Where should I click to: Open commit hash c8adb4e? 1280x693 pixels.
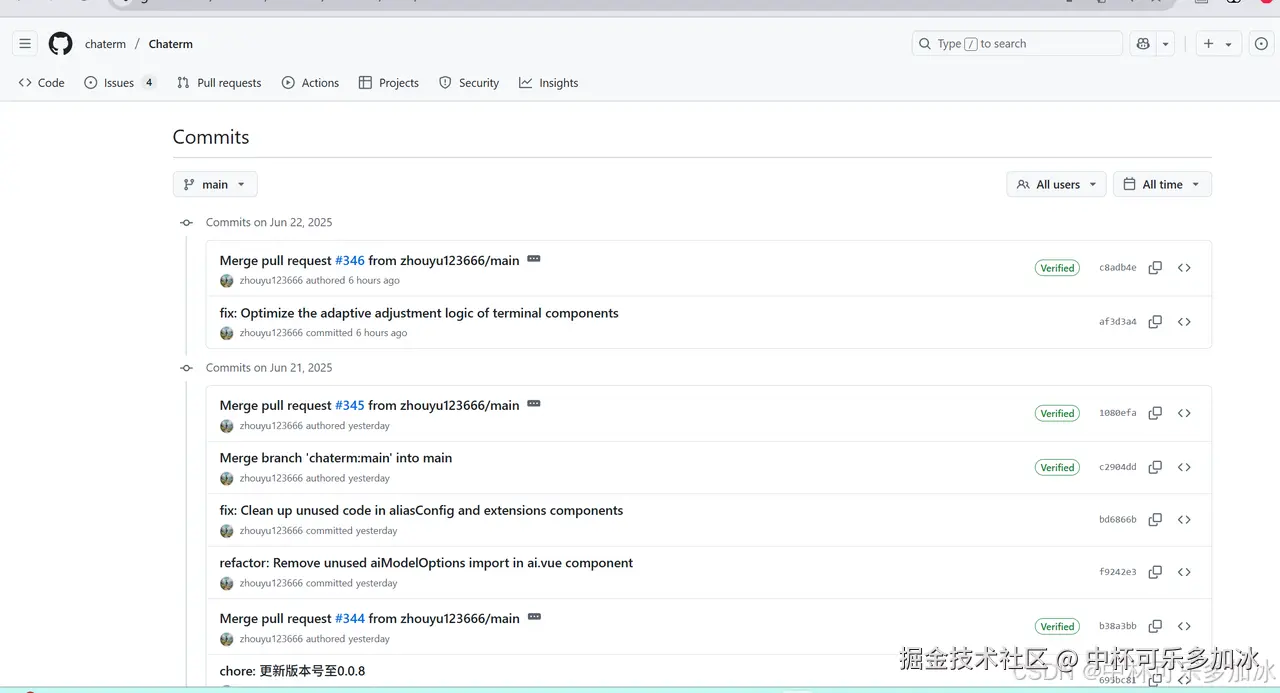point(1118,268)
